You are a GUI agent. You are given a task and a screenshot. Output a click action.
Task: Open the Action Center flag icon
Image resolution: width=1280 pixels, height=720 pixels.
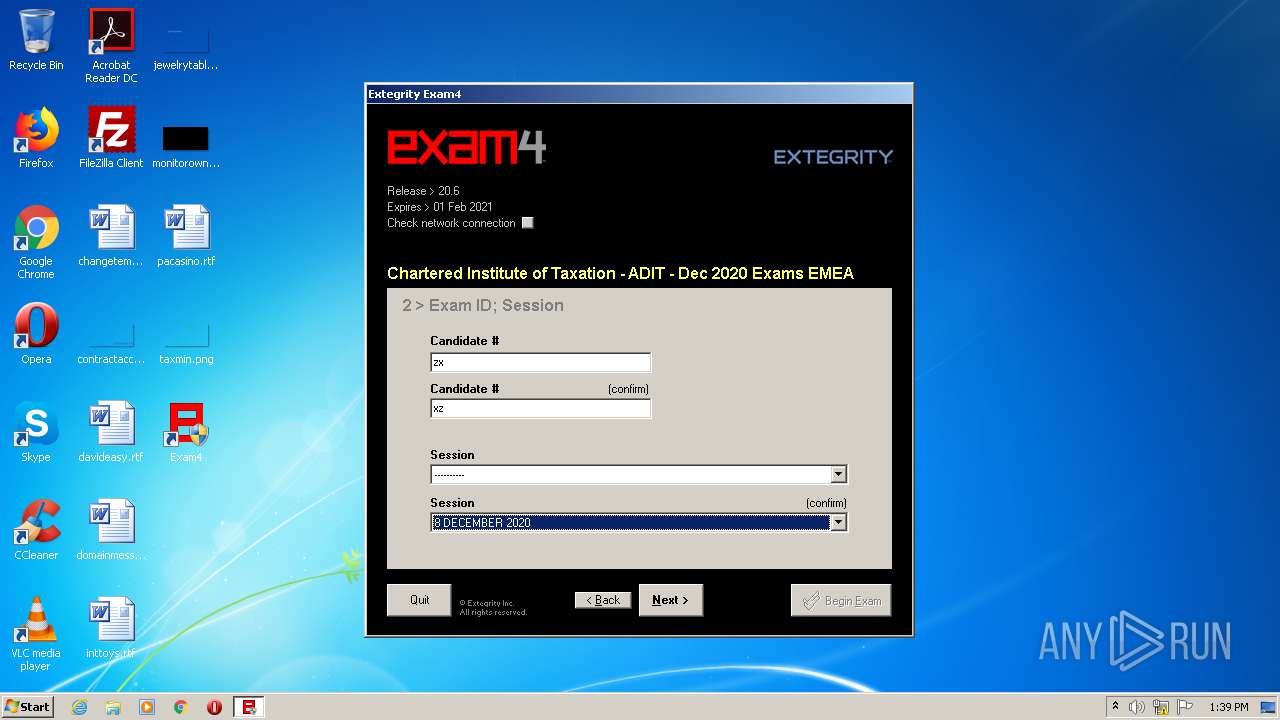(x=1185, y=707)
